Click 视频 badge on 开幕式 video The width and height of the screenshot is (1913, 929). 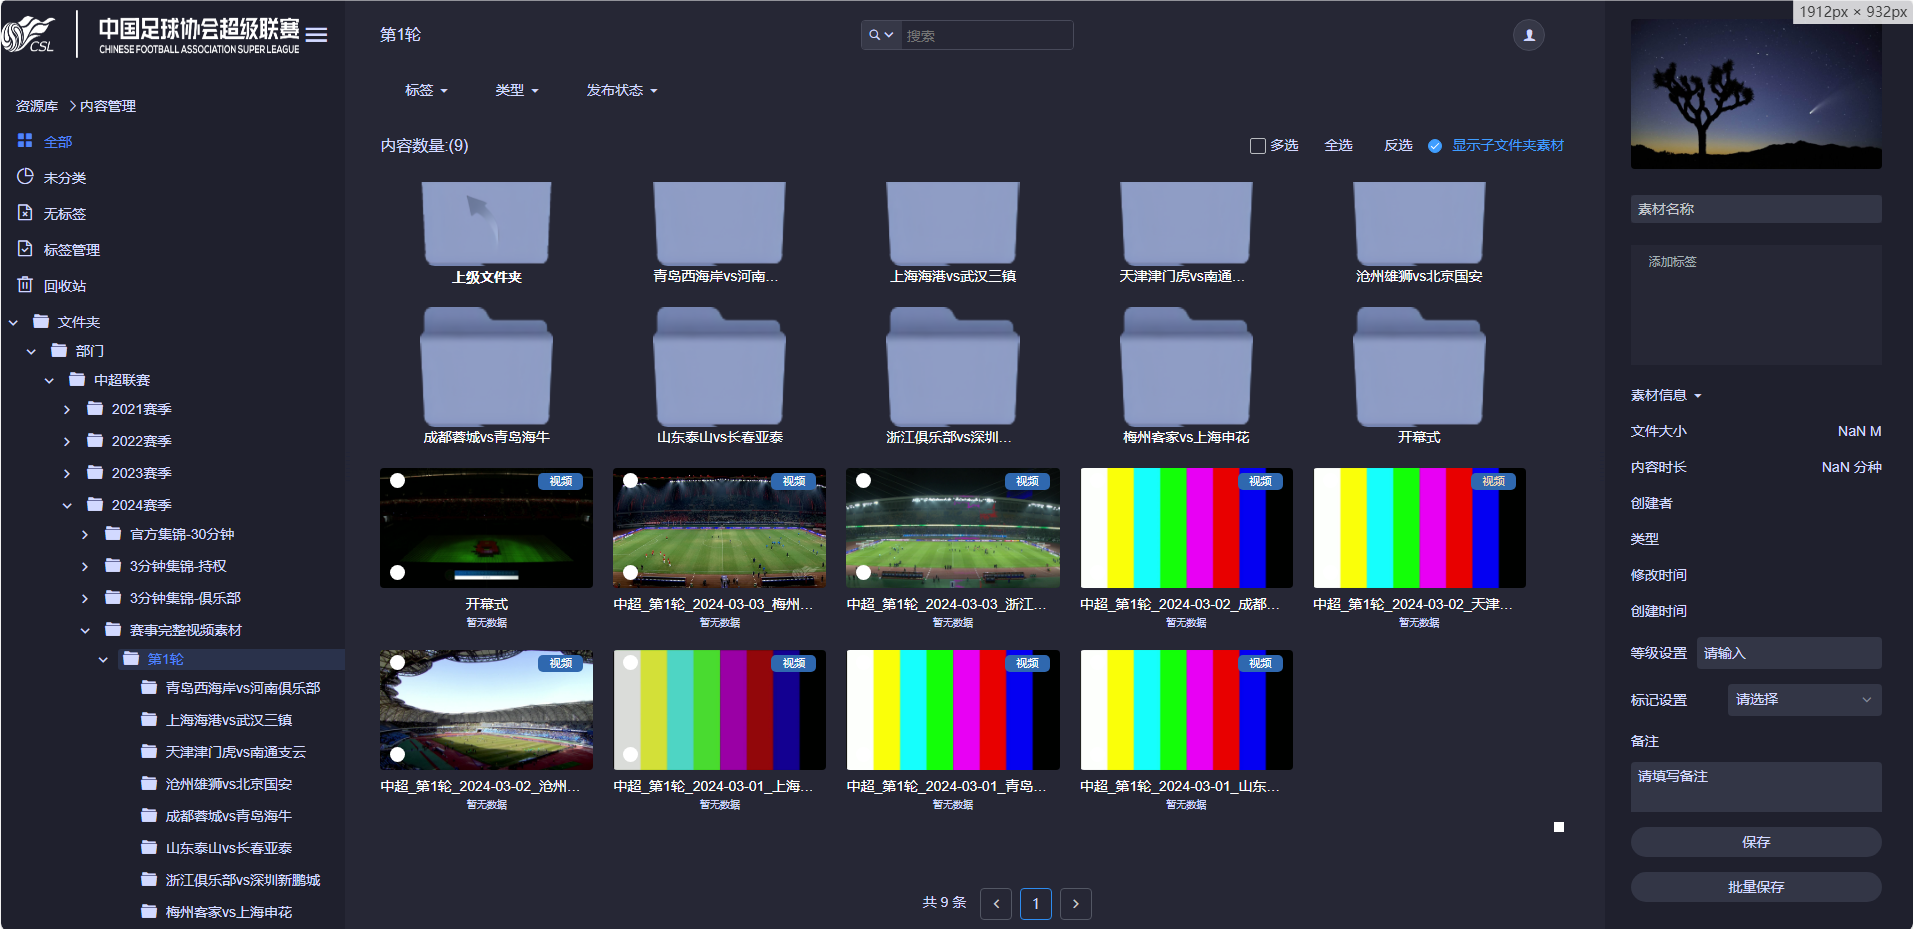560,481
